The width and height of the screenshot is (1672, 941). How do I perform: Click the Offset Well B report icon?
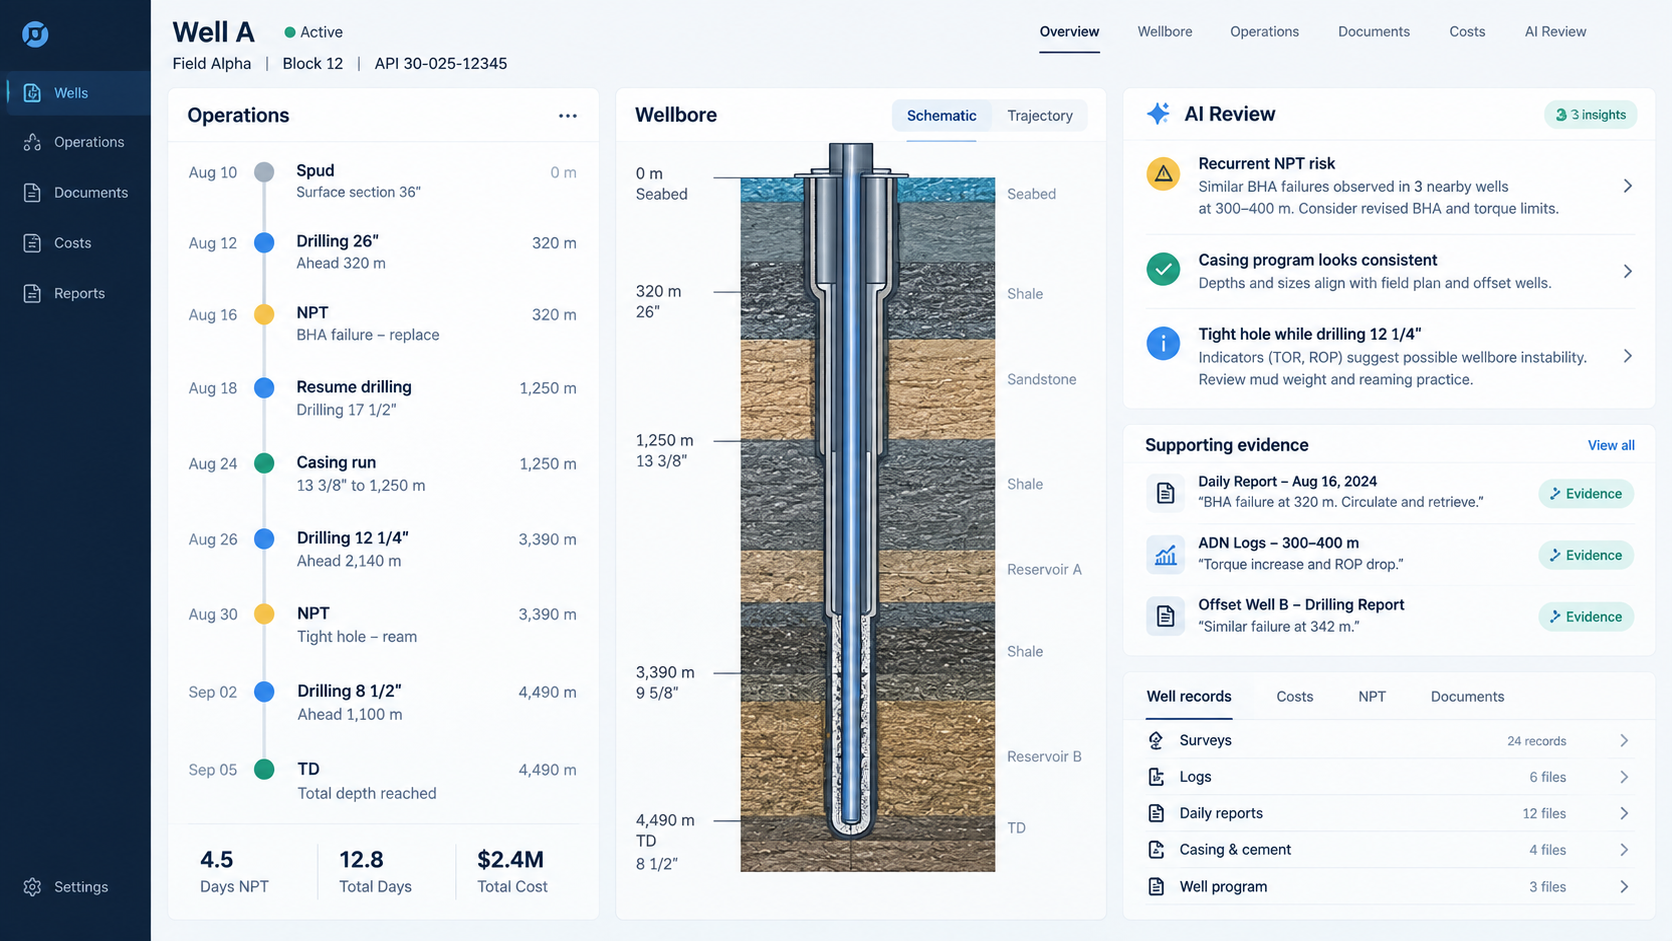(x=1165, y=616)
